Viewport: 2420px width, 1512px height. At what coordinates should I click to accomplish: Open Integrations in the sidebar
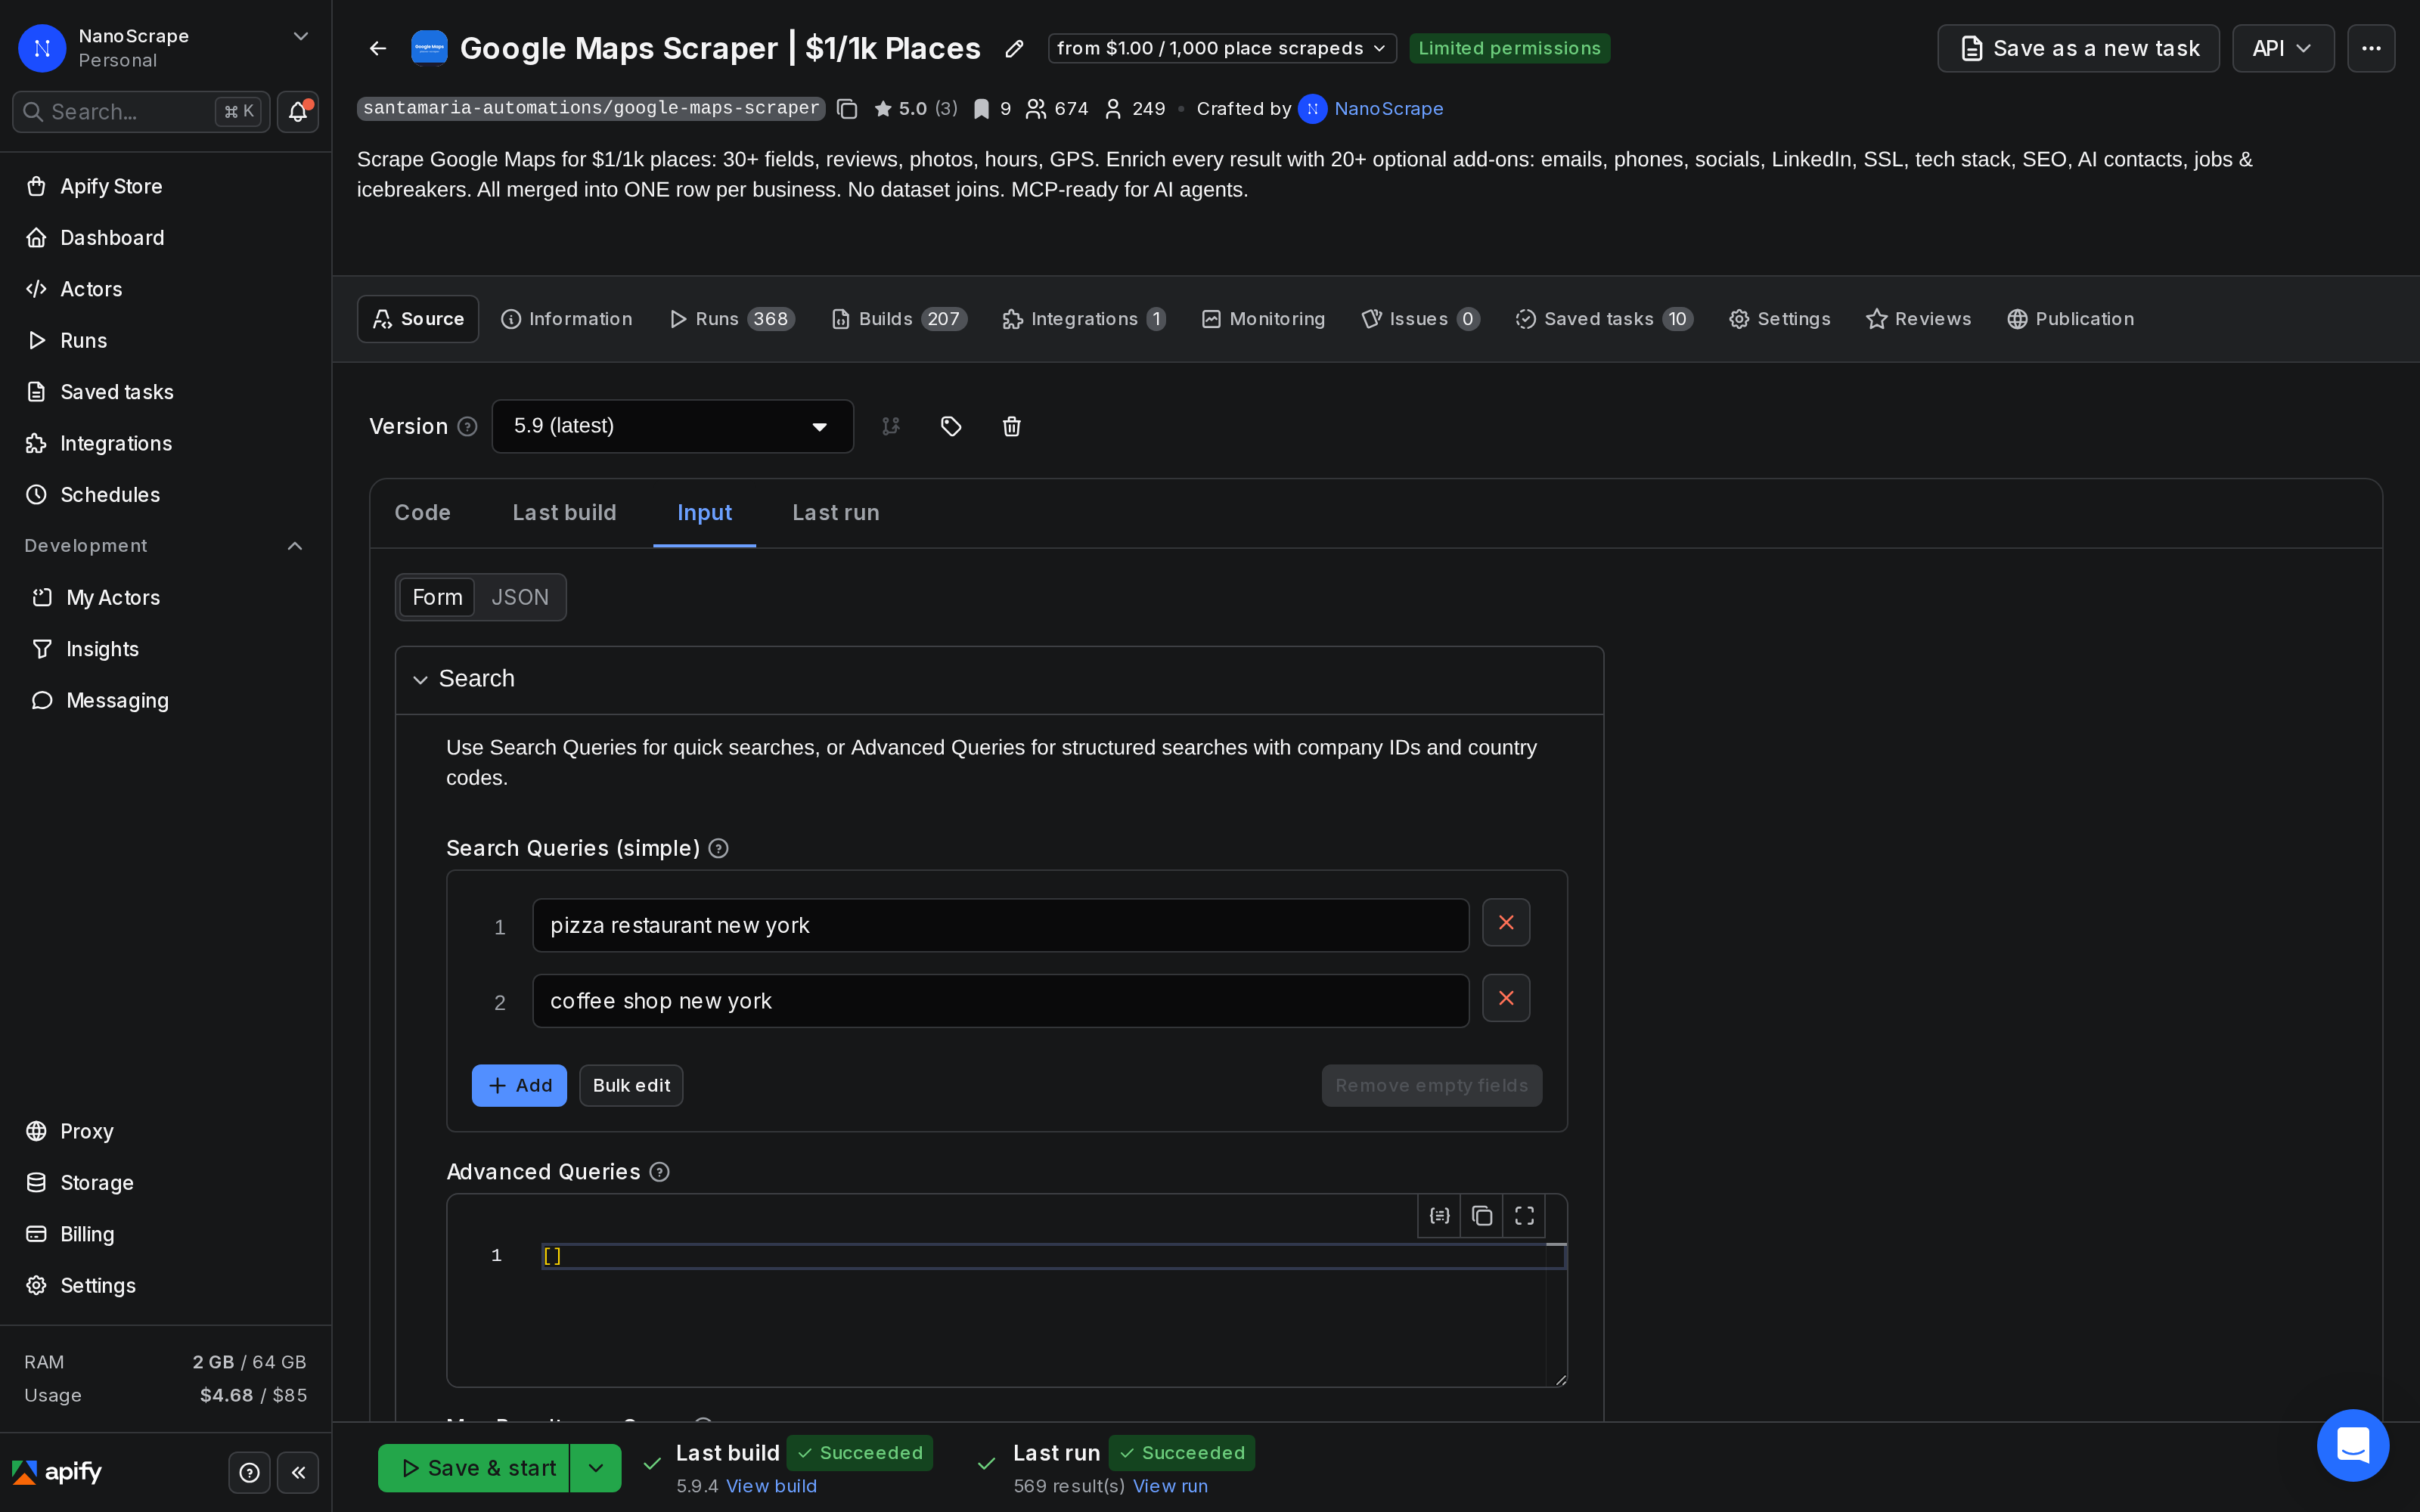pyautogui.click(x=165, y=443)
